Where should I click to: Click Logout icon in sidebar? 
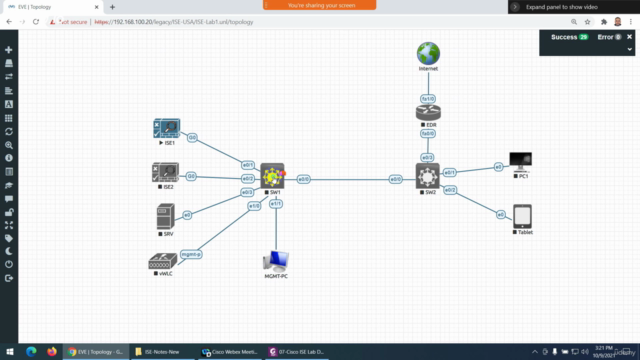point(9,278)
